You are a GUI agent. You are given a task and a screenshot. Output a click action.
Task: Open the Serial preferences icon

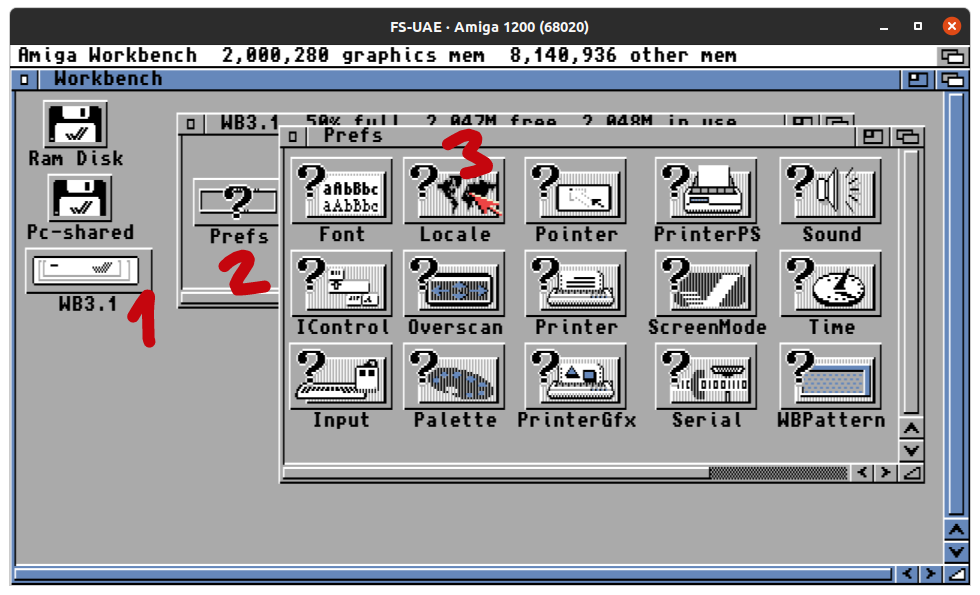[706, 376]
